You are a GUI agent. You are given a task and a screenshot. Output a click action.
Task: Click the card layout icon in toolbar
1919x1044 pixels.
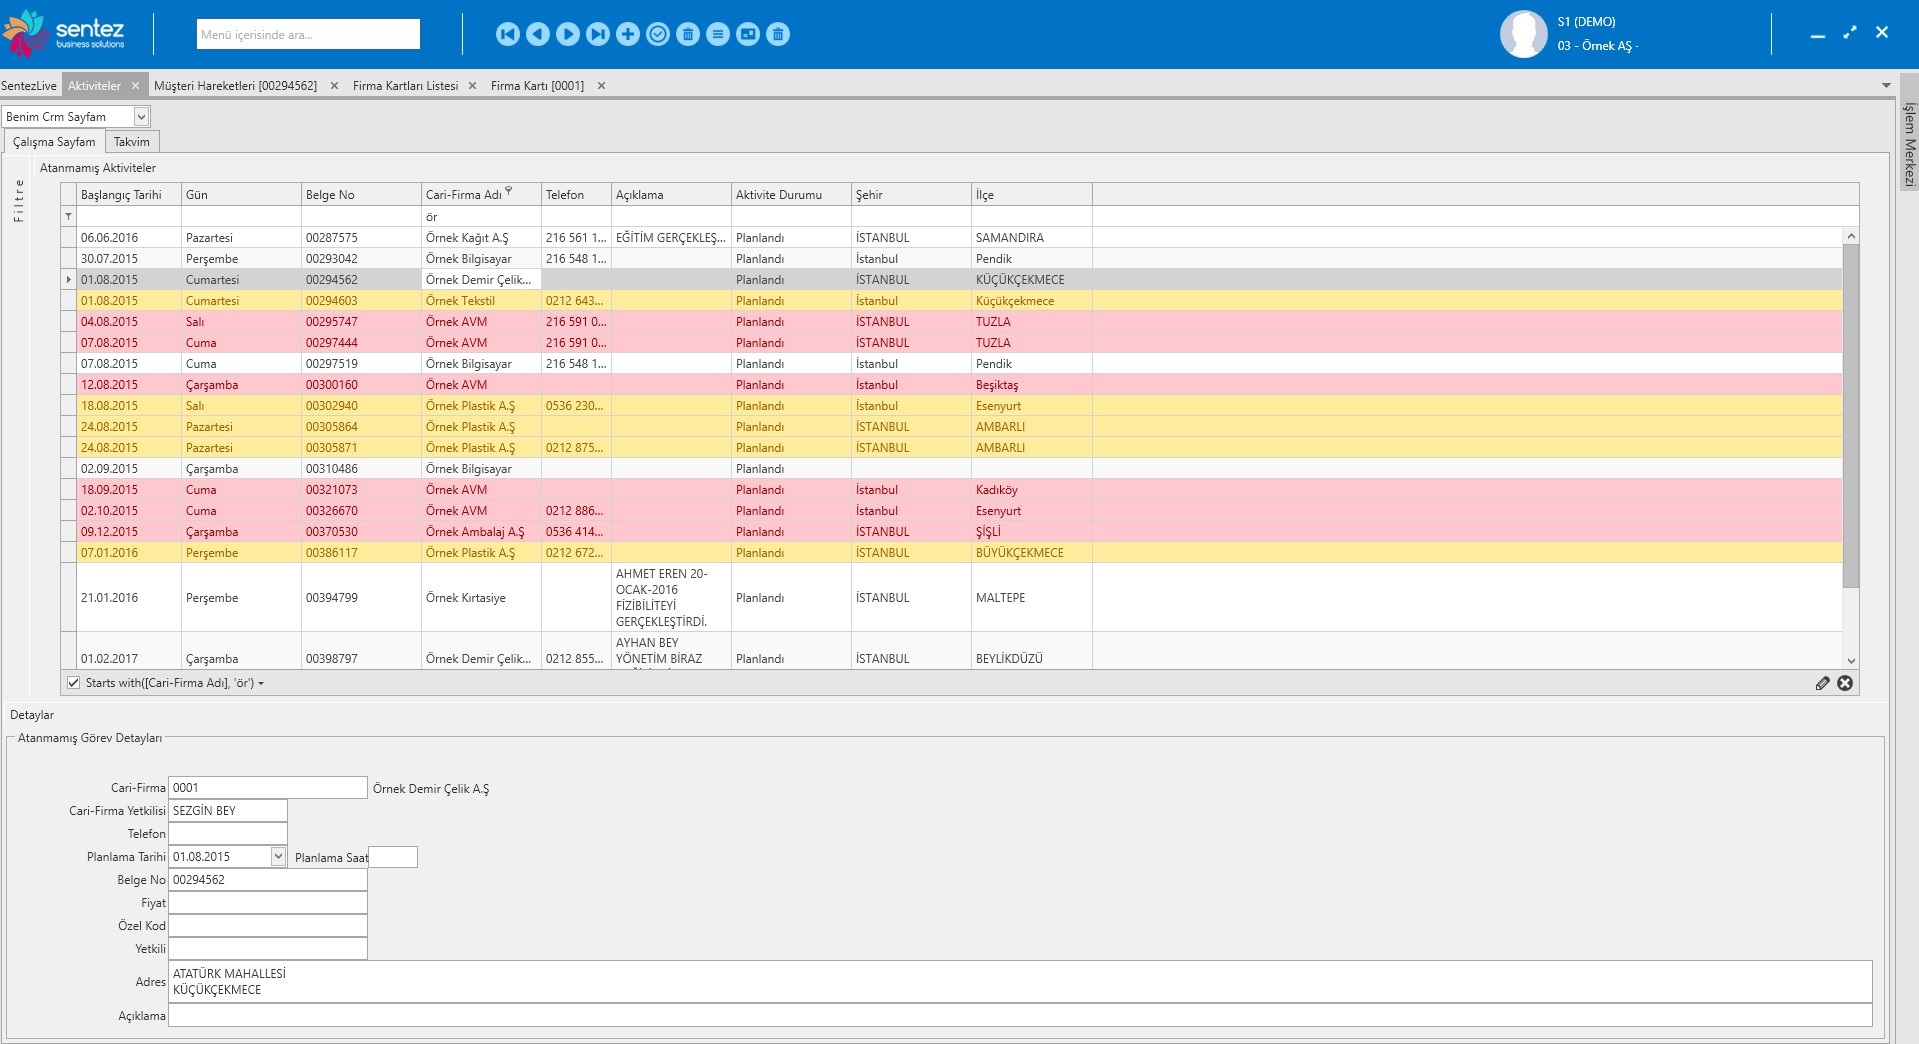(x=748, y=35)
